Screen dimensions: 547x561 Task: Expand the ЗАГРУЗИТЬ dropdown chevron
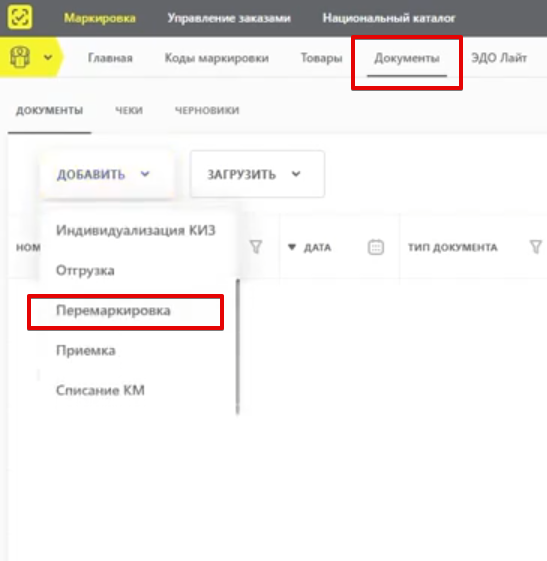coord(296,174)
